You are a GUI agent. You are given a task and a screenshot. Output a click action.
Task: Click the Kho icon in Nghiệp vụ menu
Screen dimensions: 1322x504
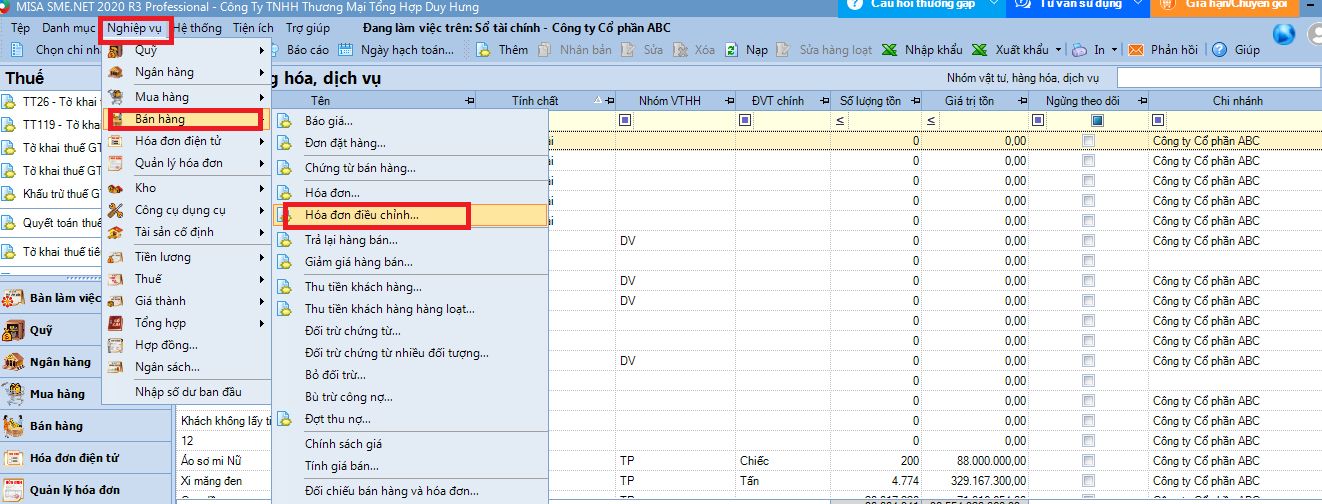pos(116,188)
